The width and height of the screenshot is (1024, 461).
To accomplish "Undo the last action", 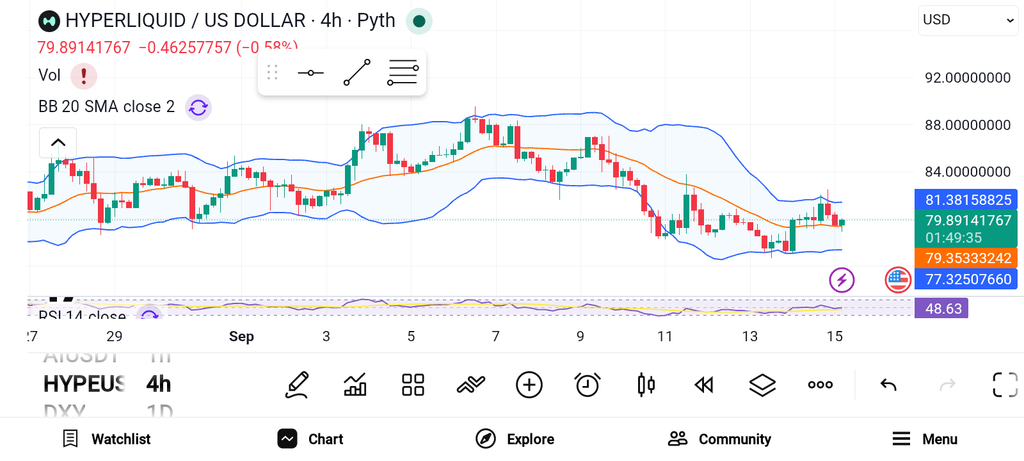I will (x=888, y=385).
